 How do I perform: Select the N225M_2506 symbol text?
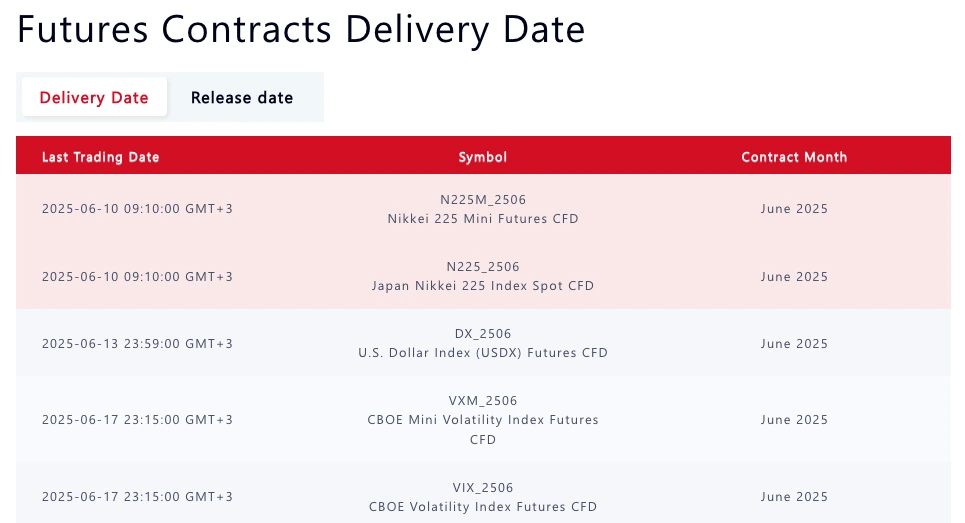click(x=482, y=199)
